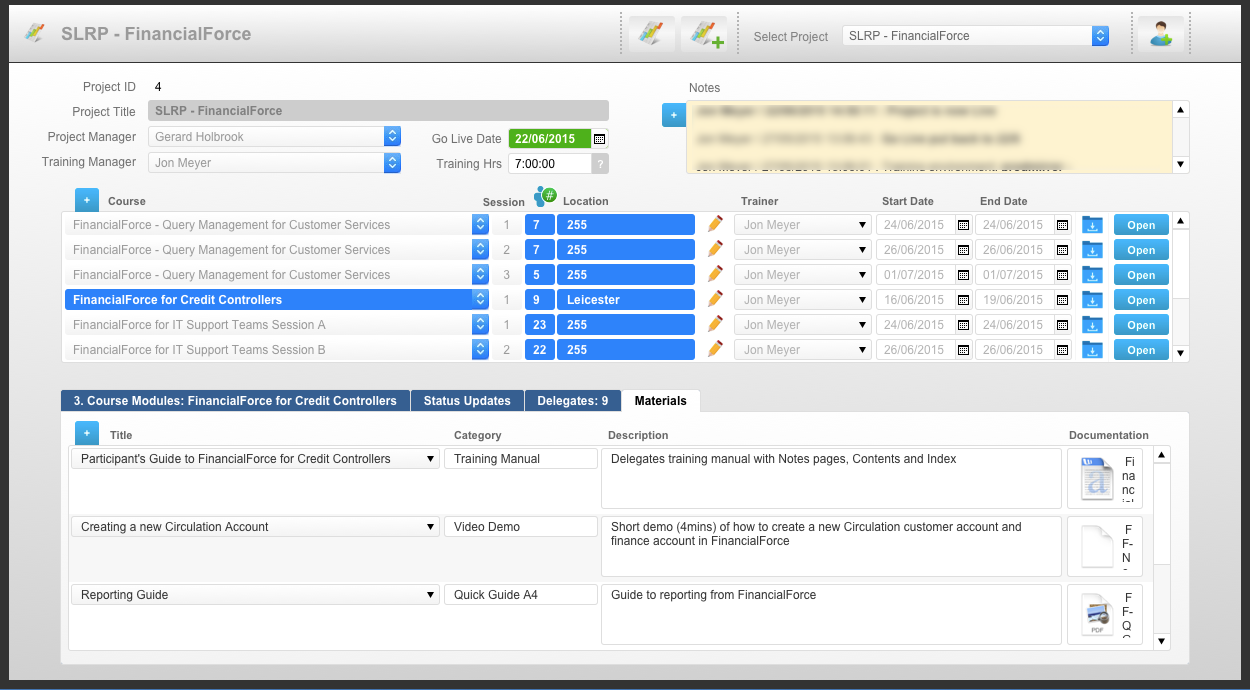1250x690 pixels.
Task: Open Reporting Guide PDF document icon
Action: 1097,614
